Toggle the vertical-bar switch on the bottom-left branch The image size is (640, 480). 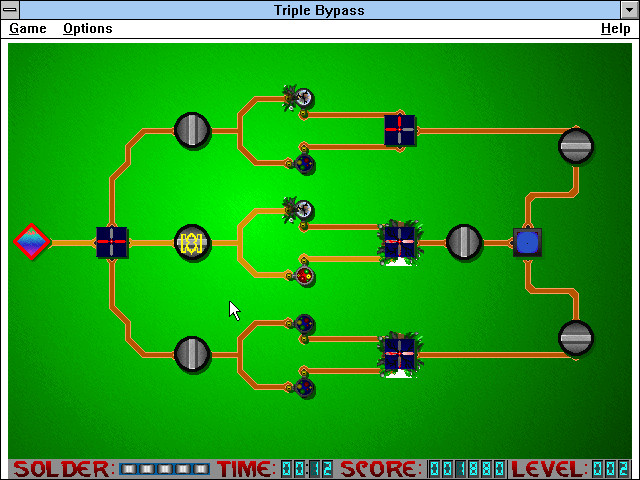(x=192, y=354)
